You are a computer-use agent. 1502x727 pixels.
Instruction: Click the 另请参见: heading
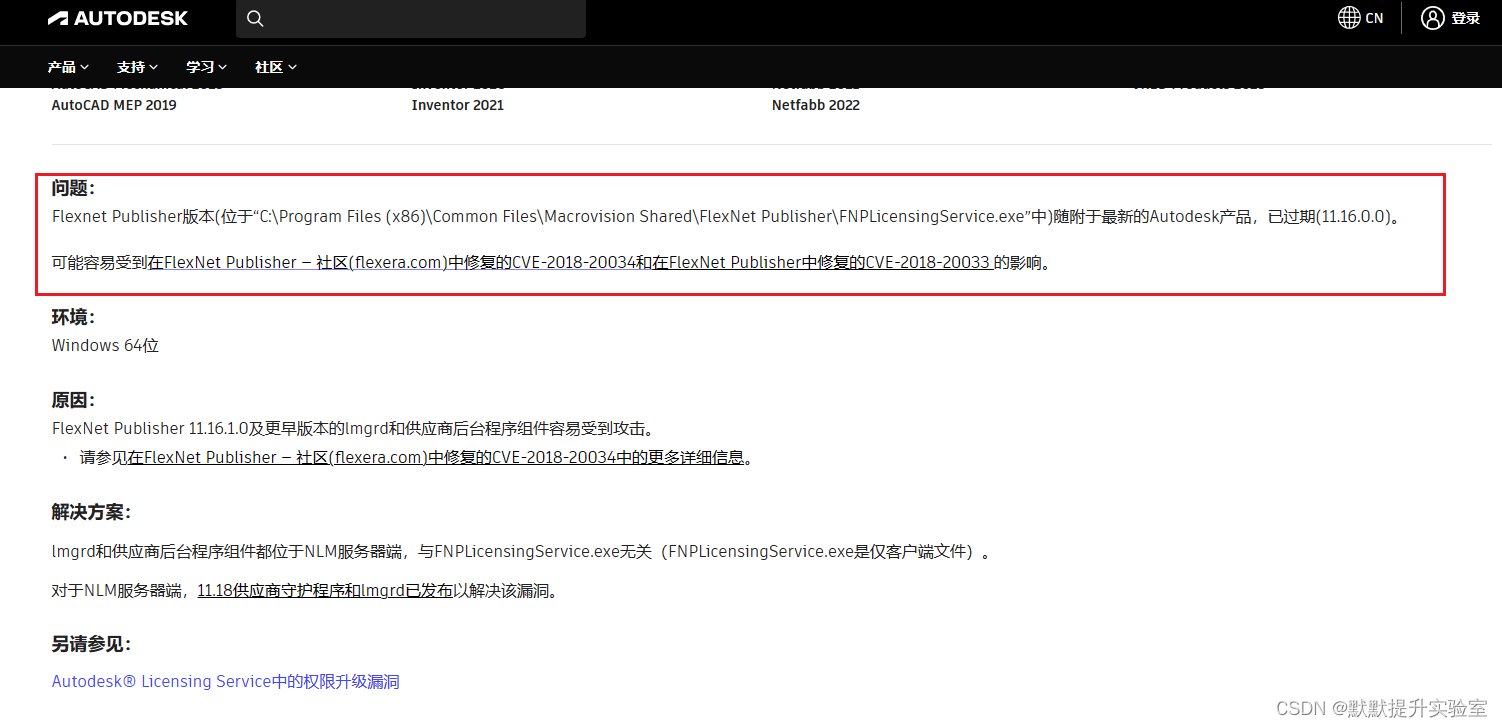click(91, 644)
